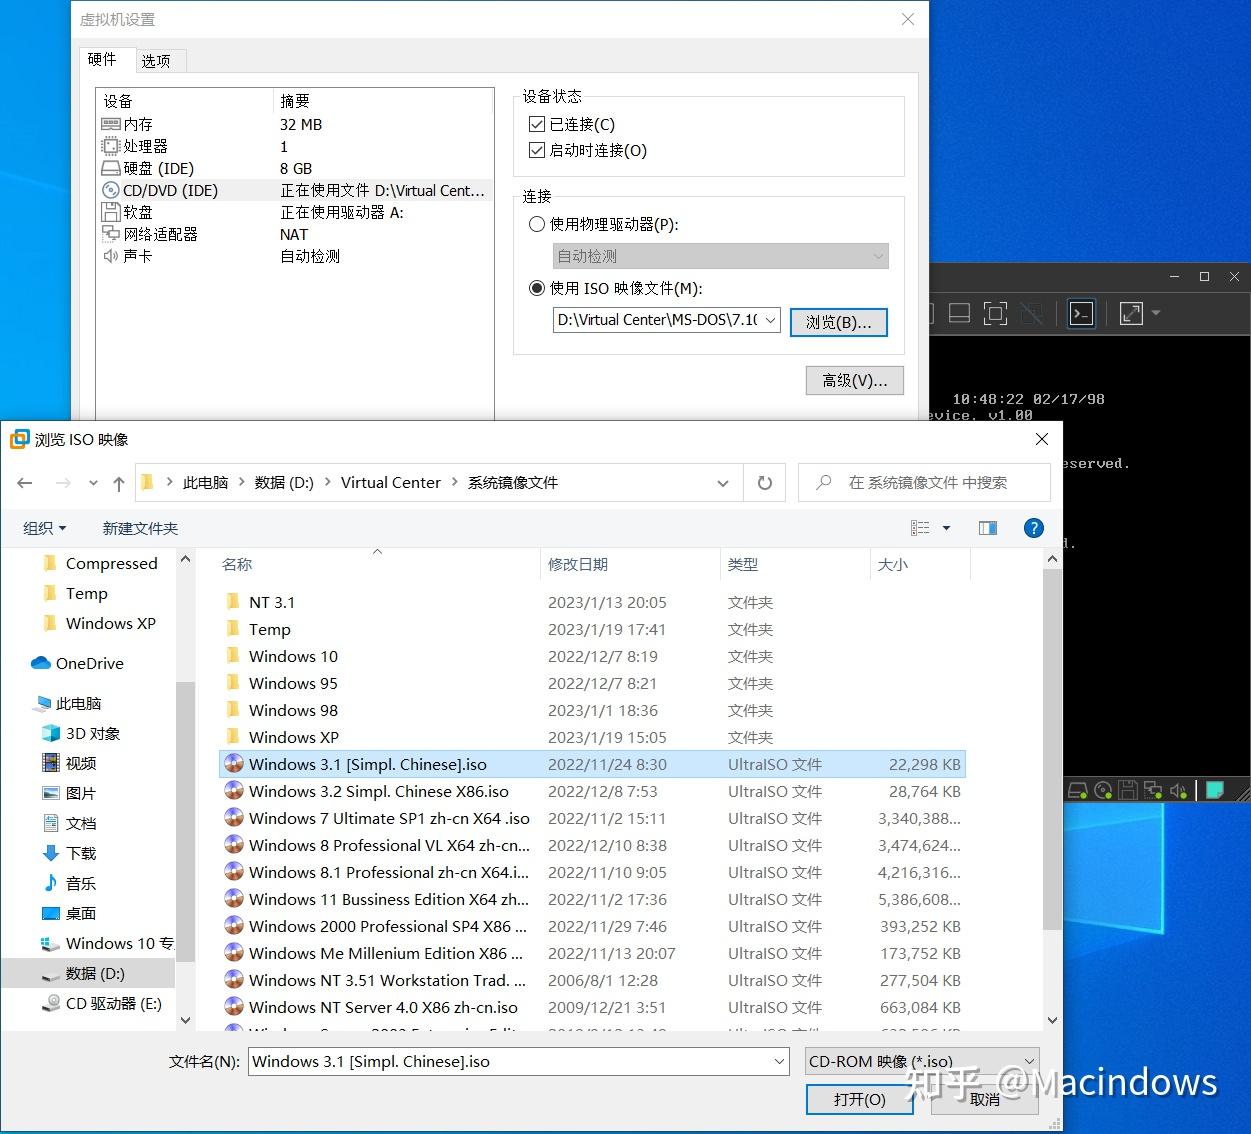This screenshot has height=1134, width=1251.
Task: Select 此电脑 in navigation pane
Action: (67, 703)
